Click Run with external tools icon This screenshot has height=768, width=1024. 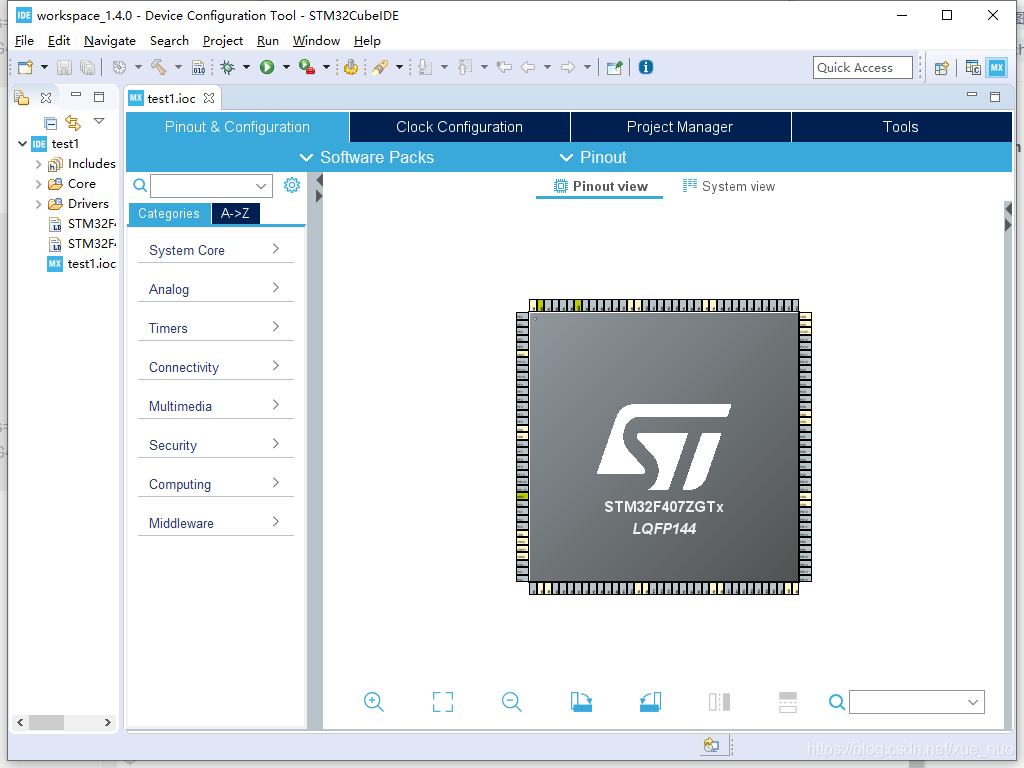[x=307, y=67]
